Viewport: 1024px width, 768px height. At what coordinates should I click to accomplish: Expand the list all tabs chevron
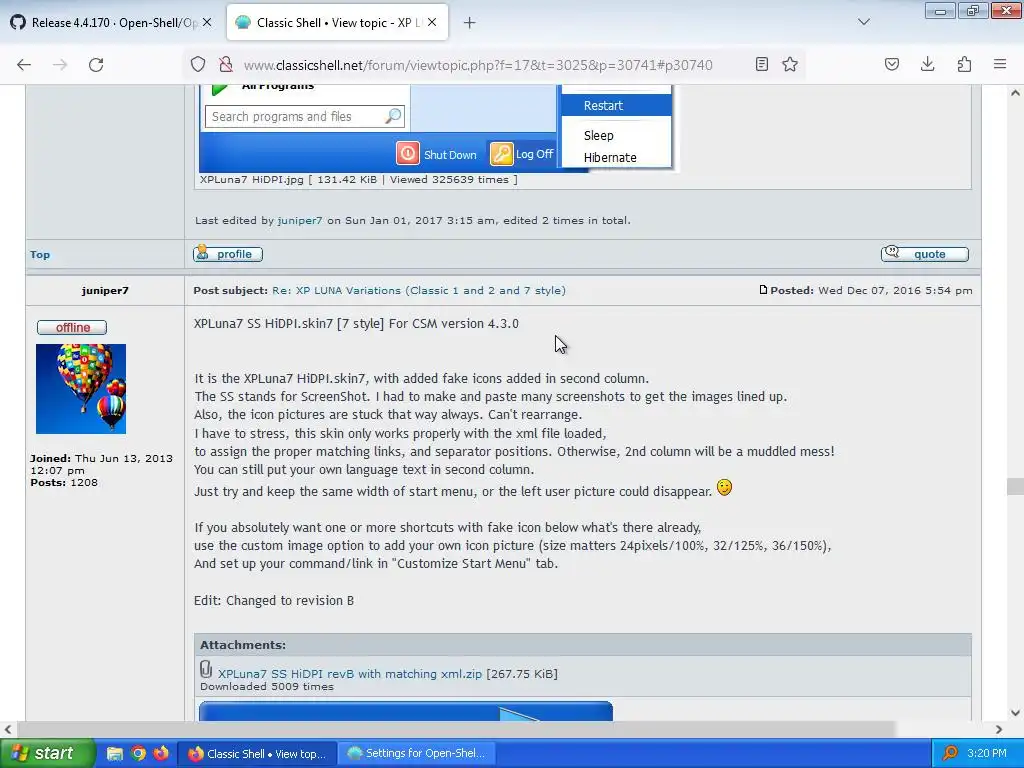click(863, 22)
